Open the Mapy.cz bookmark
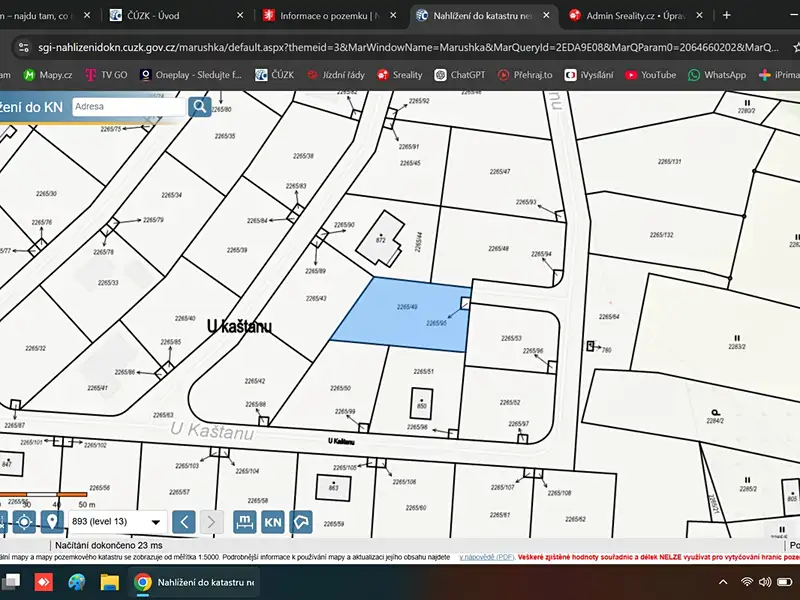This screenshot has width=800, height=600. 48,75
